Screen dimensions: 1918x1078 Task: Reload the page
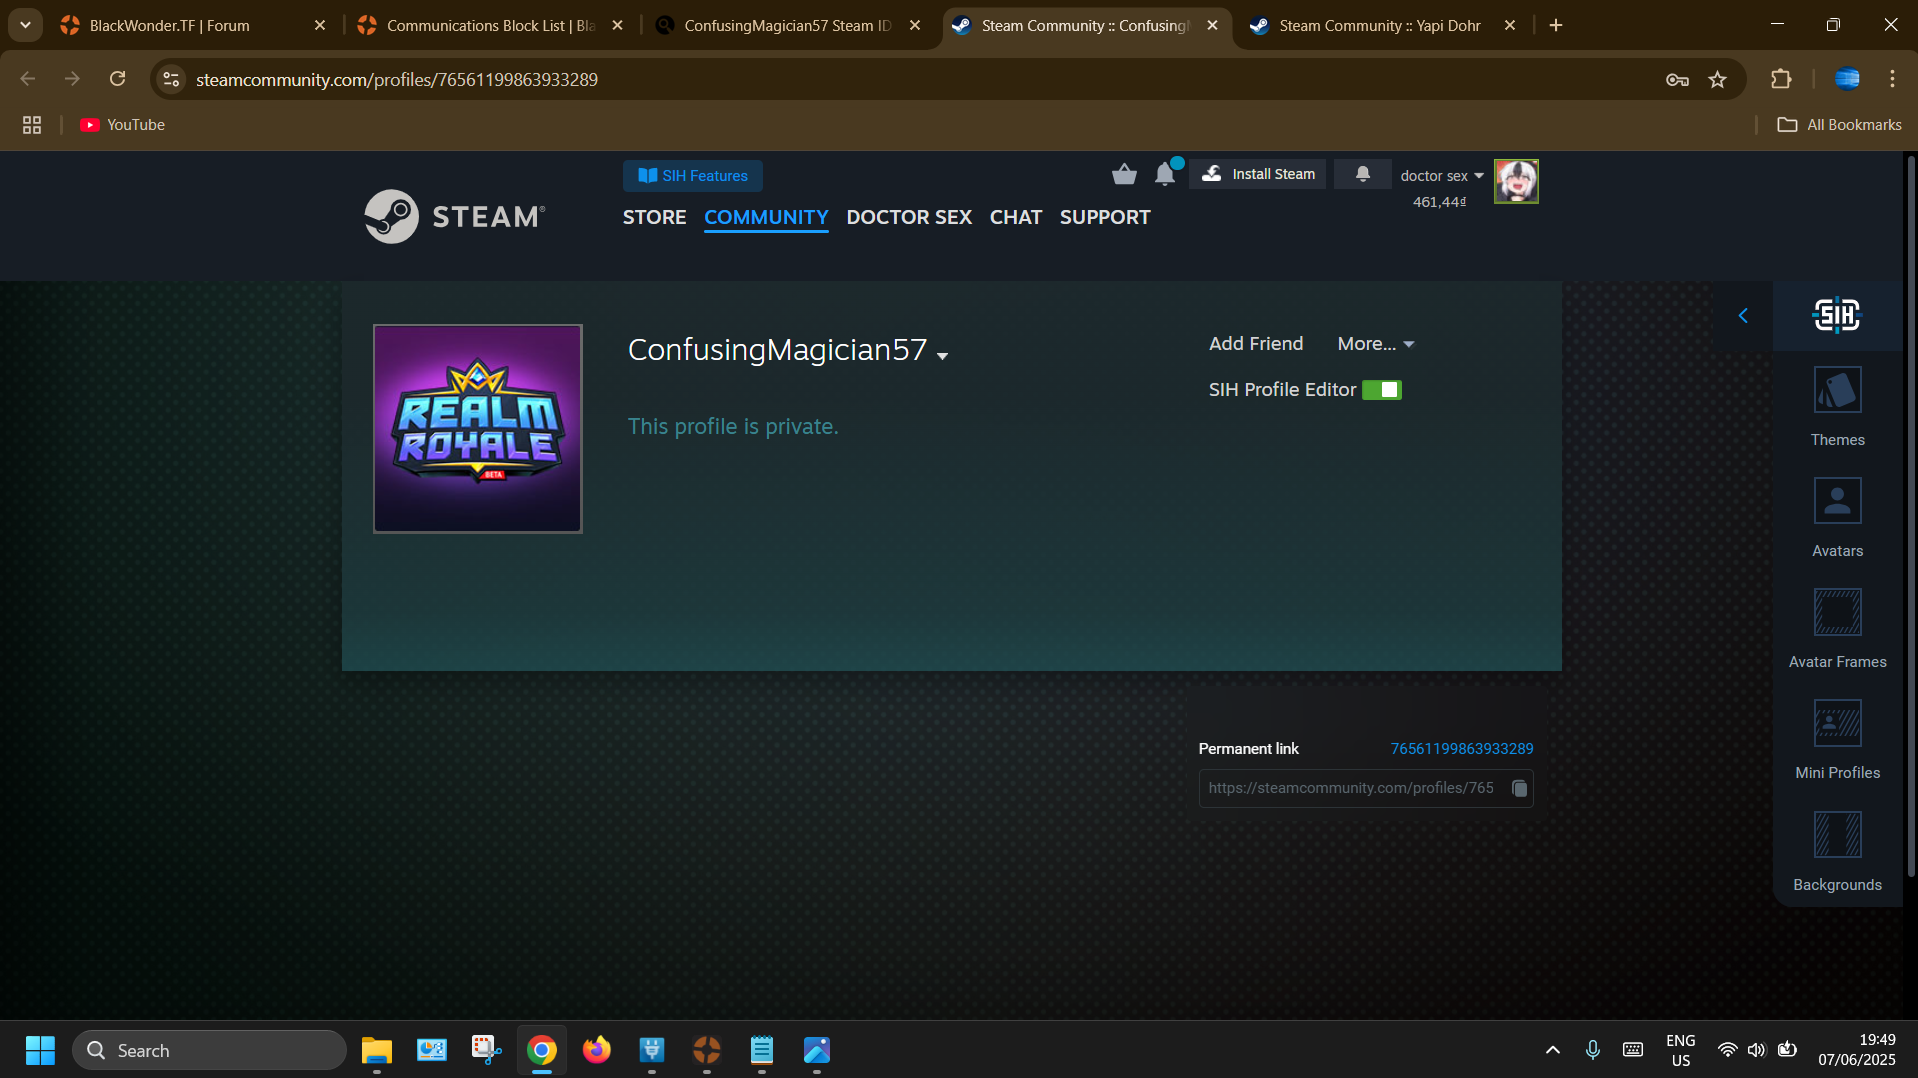pos(118,79)
